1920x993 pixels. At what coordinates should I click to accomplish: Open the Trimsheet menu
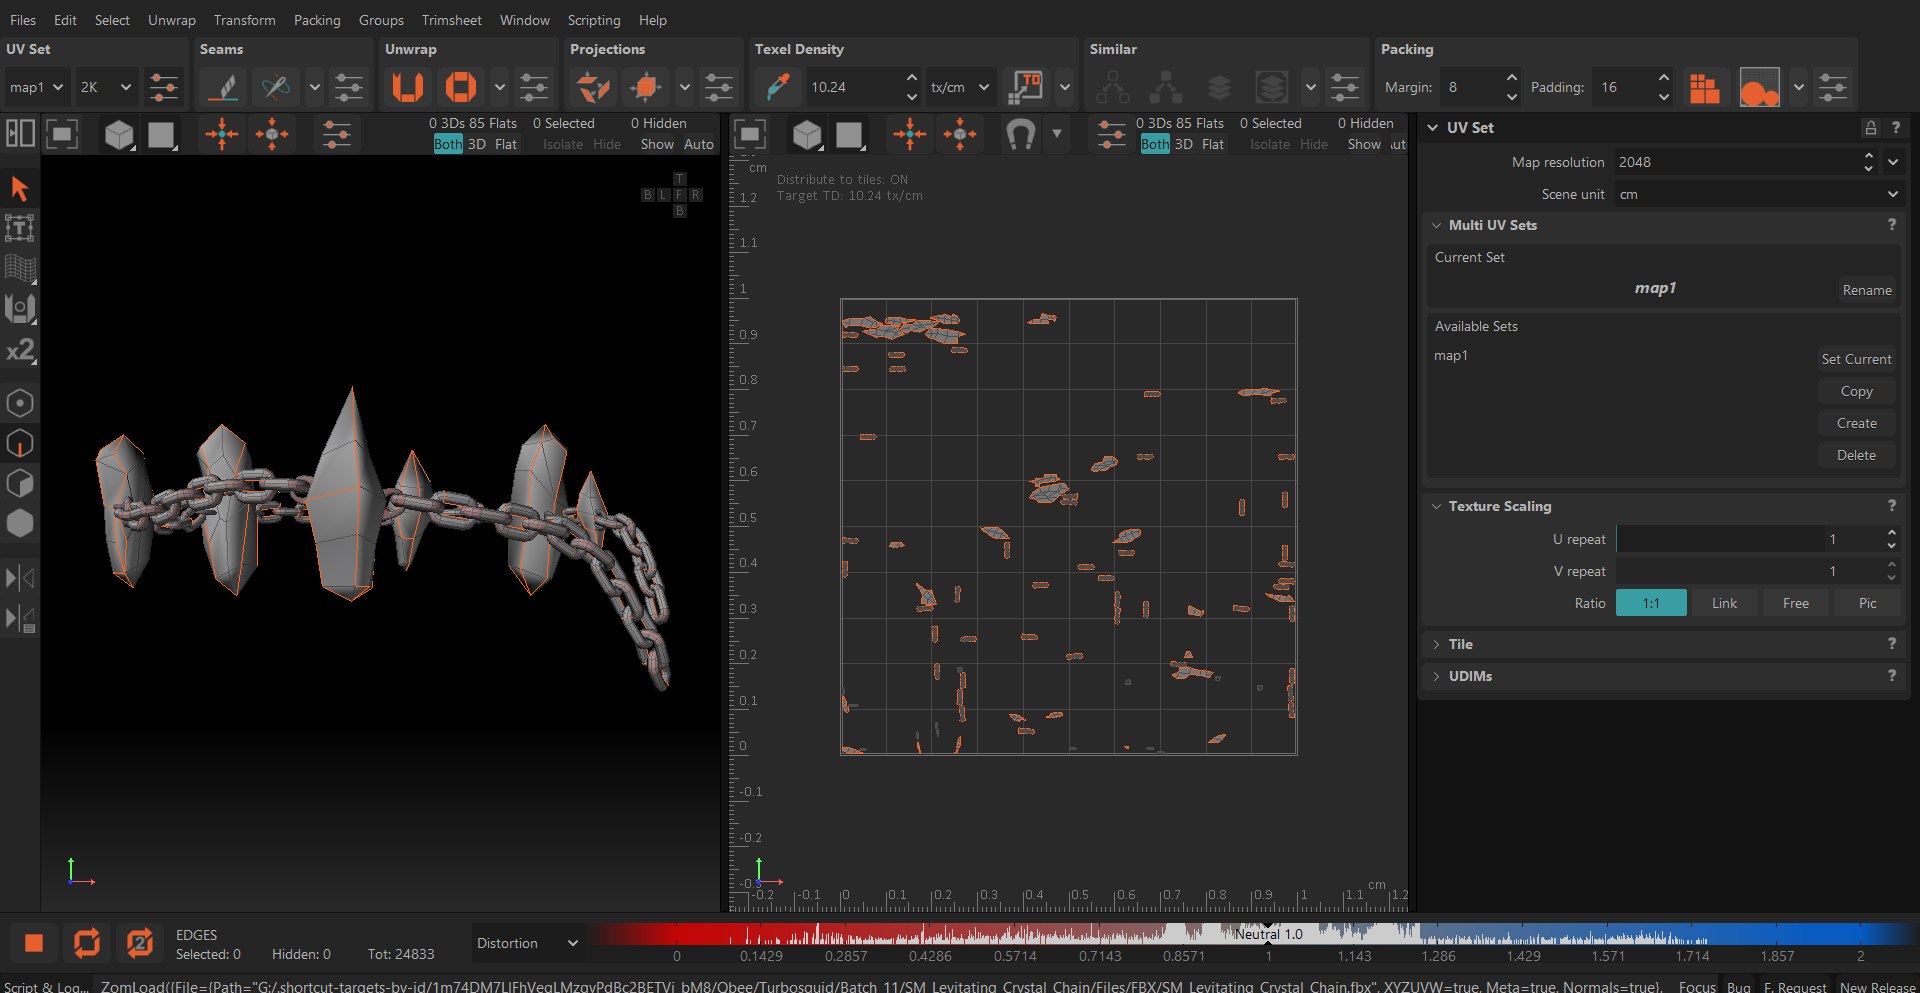(x=451, y=20)
